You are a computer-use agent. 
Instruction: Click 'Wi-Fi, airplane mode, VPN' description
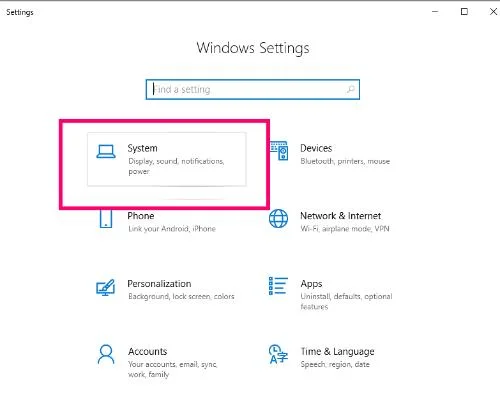tap(345, 229)
